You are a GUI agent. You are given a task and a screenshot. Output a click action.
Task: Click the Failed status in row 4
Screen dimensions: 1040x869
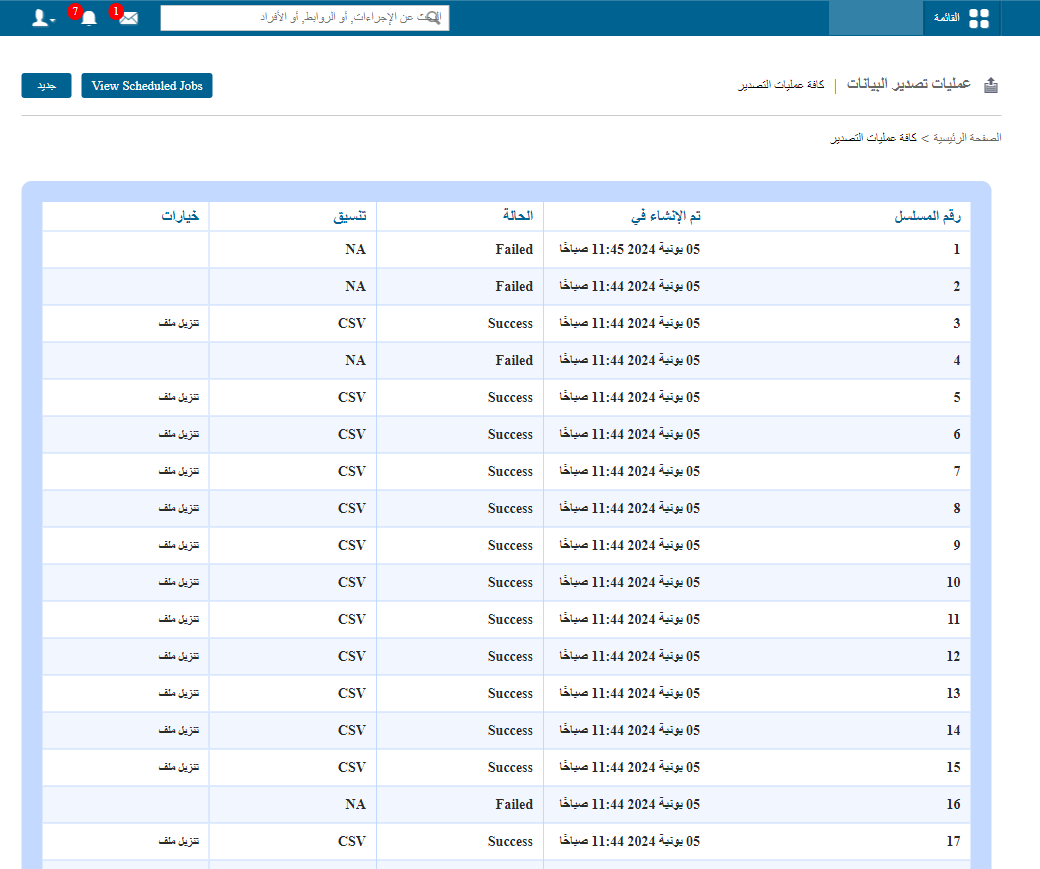coord(514,360)
